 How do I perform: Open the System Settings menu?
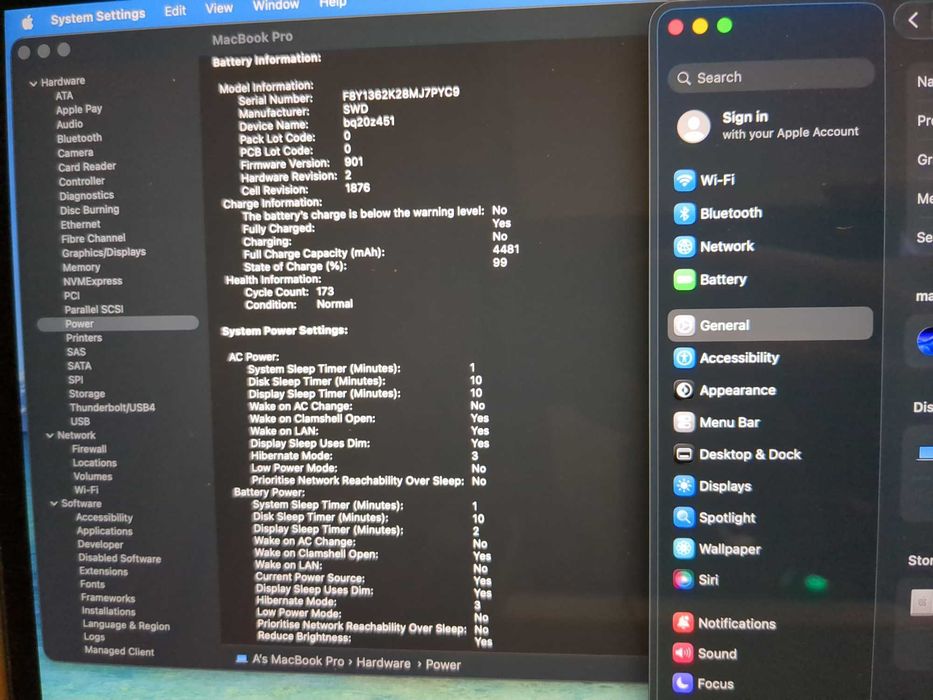[x=98, y=16]
